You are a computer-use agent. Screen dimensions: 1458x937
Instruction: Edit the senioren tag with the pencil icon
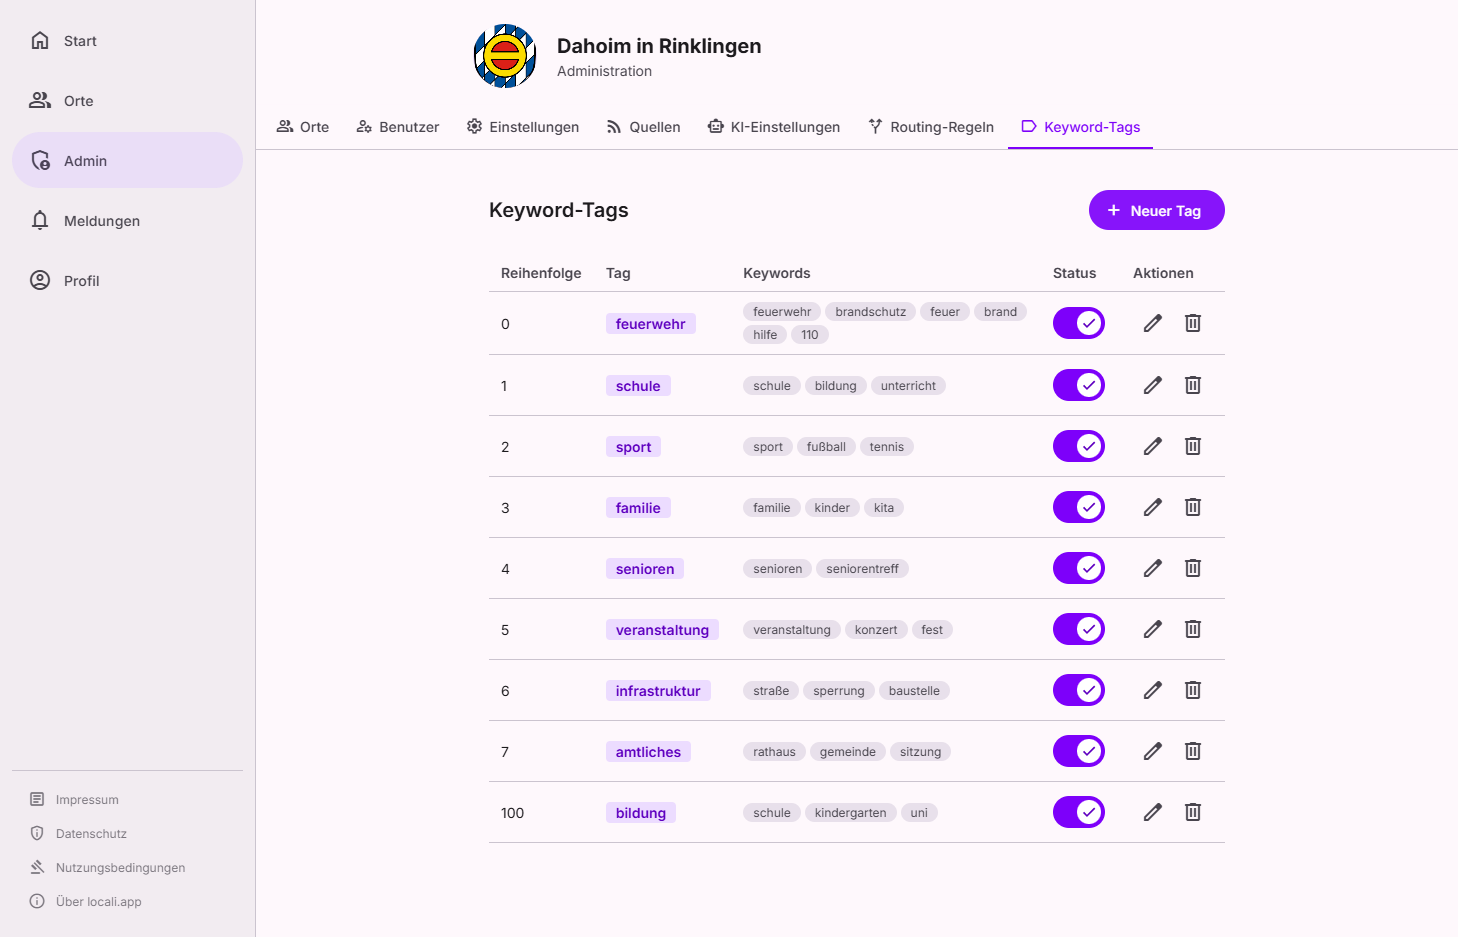click(x=1152, y=567)
